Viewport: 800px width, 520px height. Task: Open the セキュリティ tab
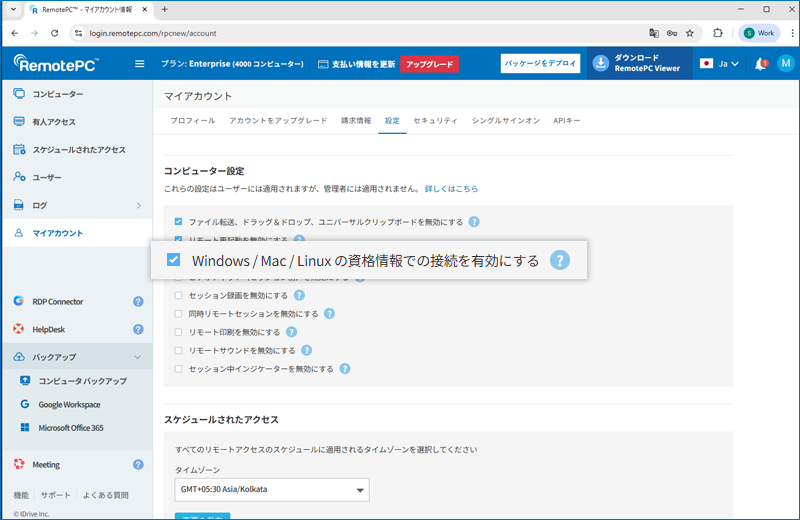(x=435, y=120)
